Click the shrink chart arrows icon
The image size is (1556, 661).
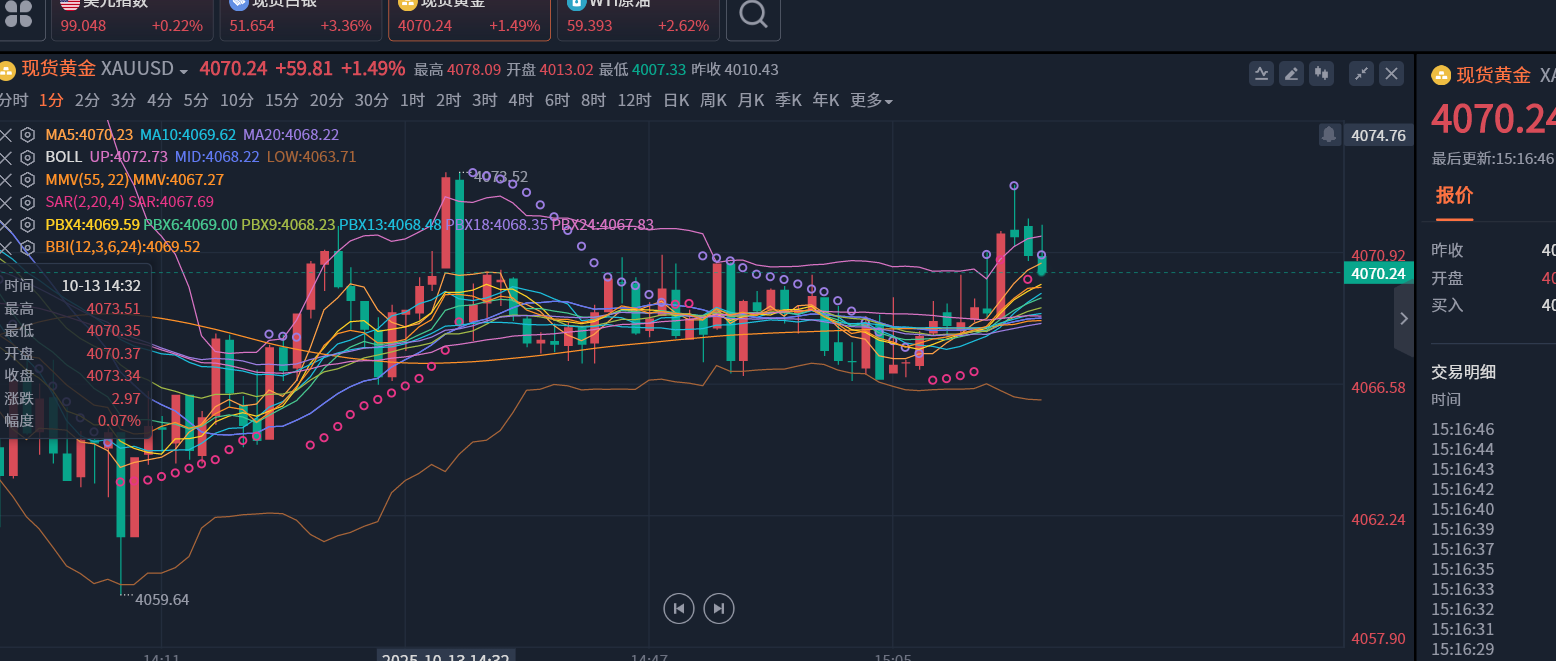click(1361, 73)
